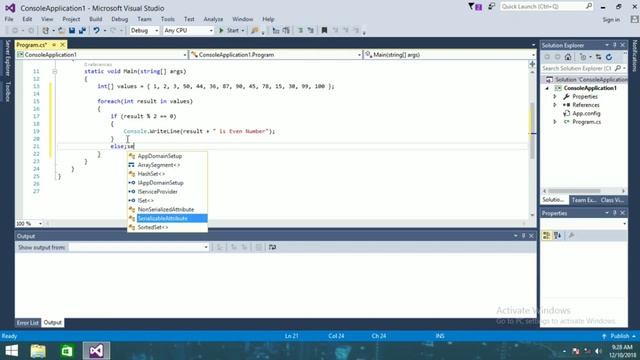The width and height of the screenshot is (640, 360).
Task: Open the ConsoleApplication1.Program type dropdown
Action: pyautogui.click(x=276, y=55)
